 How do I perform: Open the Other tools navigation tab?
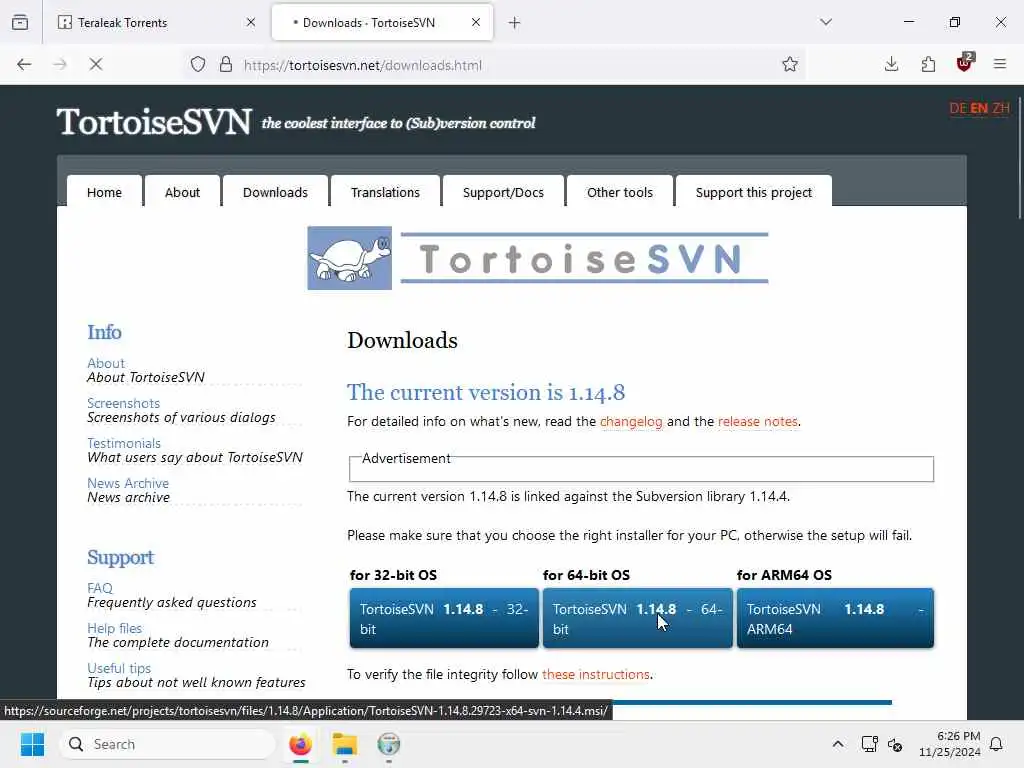coord(620,192)
